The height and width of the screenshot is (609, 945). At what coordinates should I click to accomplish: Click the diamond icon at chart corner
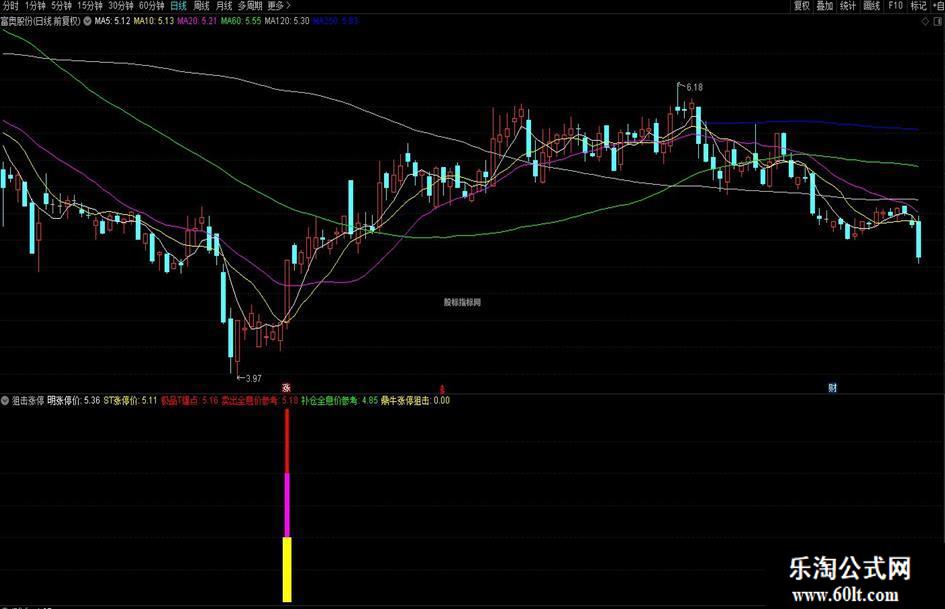[925, 21]
